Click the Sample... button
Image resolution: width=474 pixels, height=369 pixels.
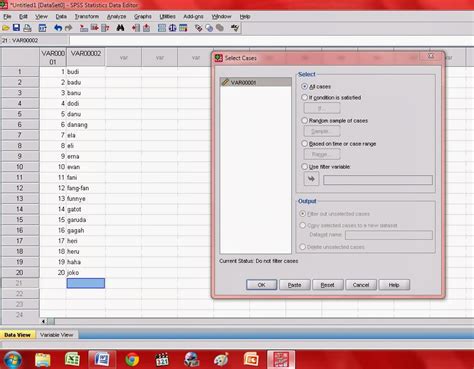click(x=322, y=131)
